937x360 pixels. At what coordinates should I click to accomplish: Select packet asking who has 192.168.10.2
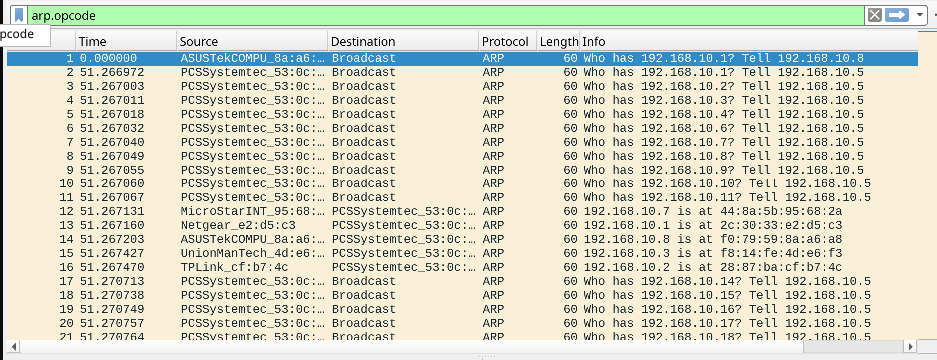[x=462, y=86]
